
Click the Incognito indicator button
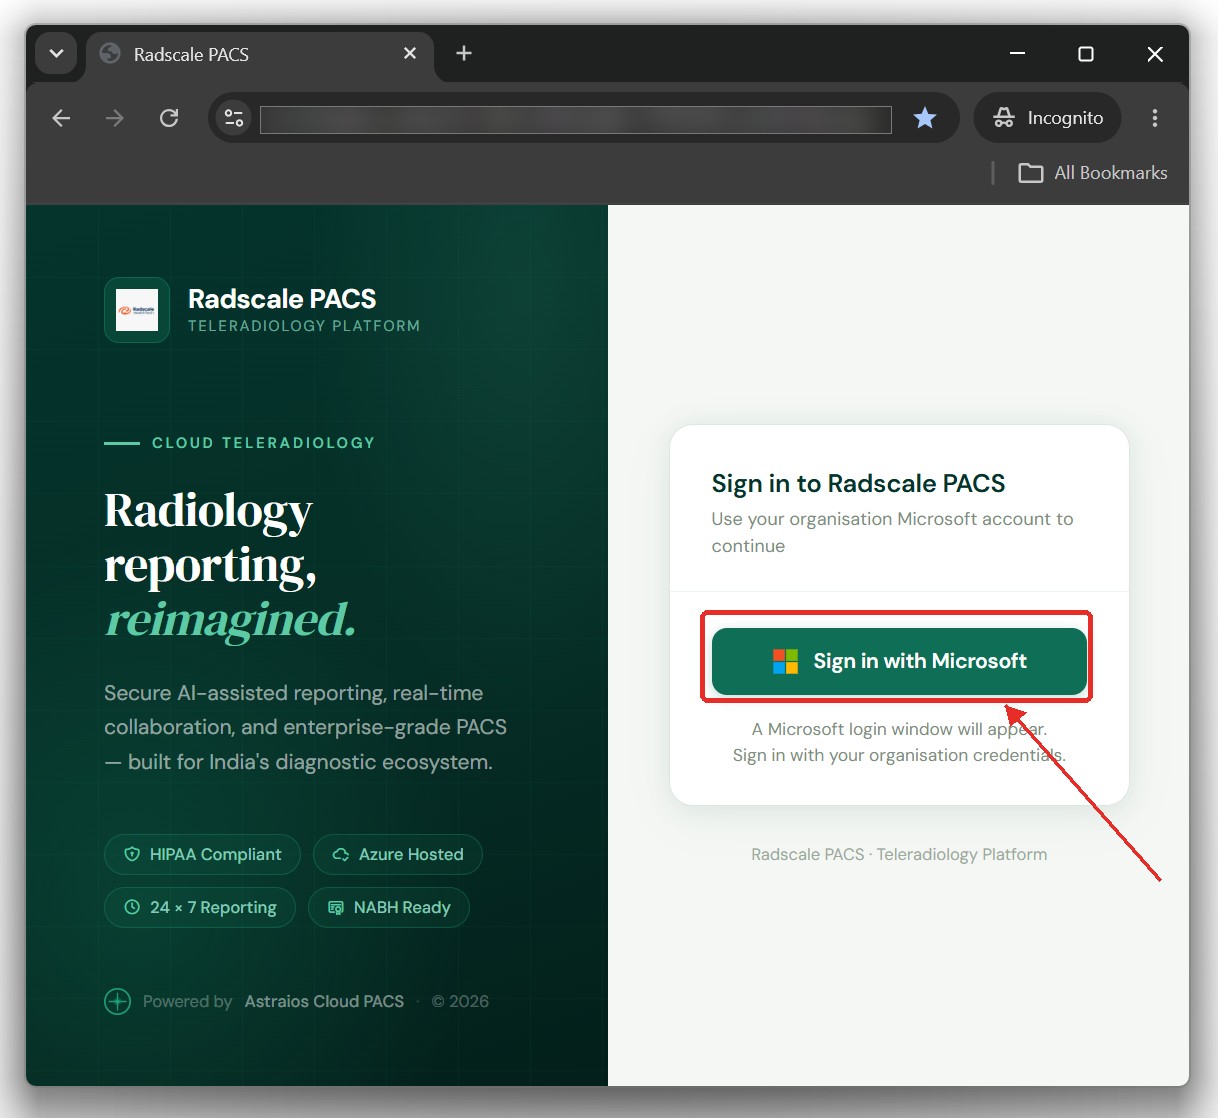click(x=1047, y=118)
